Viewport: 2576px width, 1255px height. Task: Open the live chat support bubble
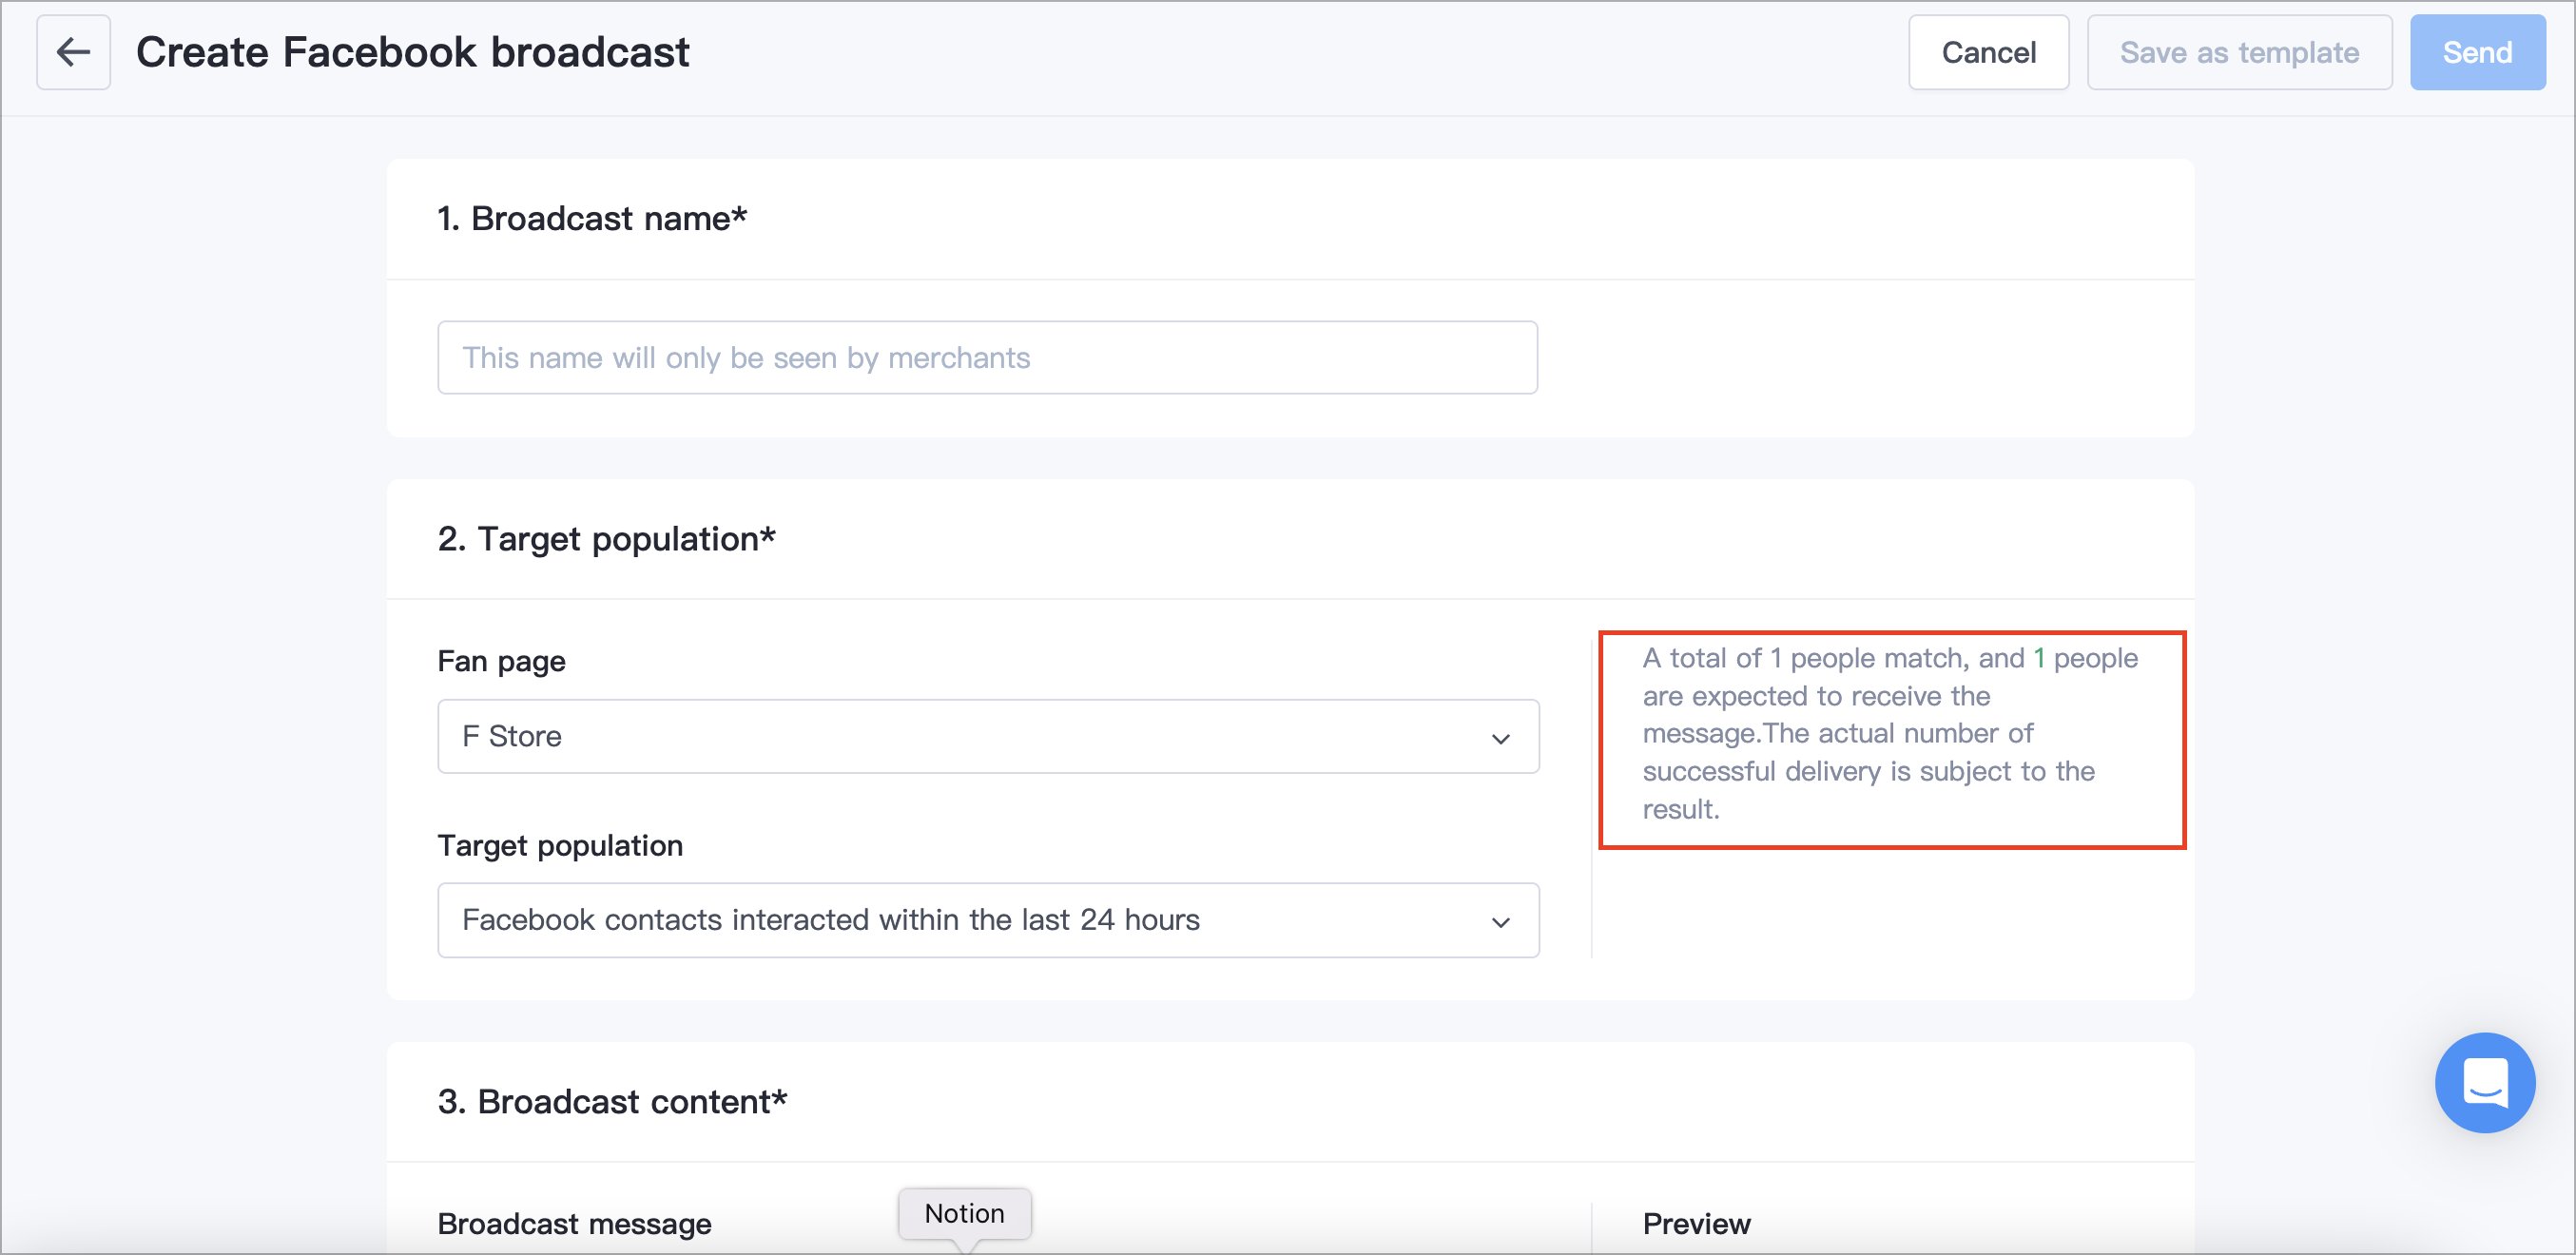pyautogui.click(x=2484, y=1082)
